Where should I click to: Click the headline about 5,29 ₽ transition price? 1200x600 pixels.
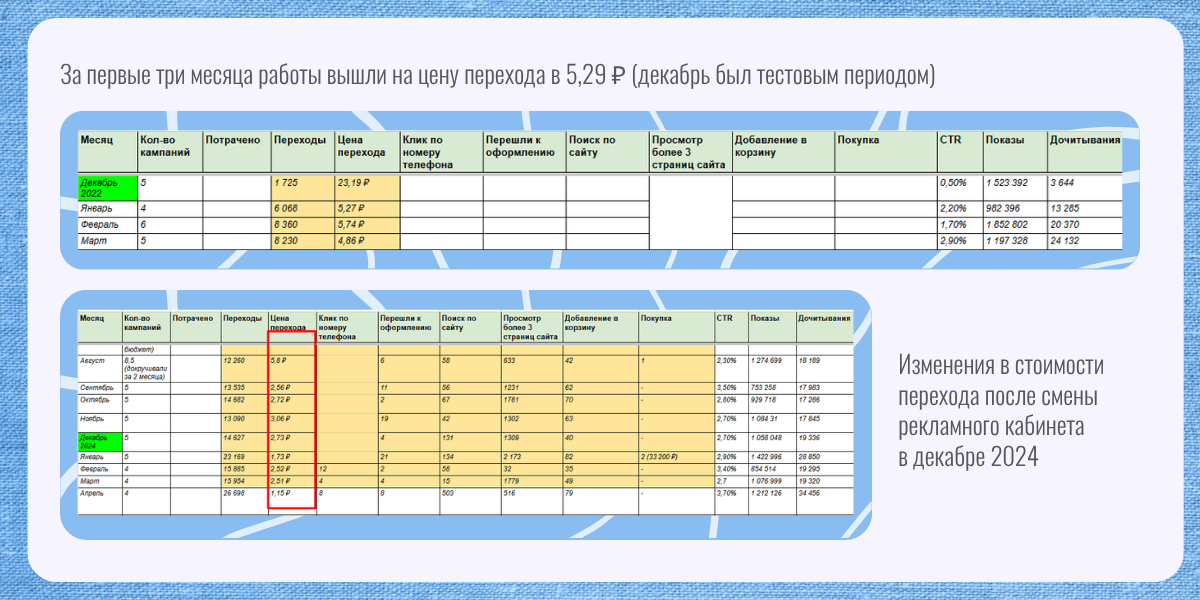(498, 76)
